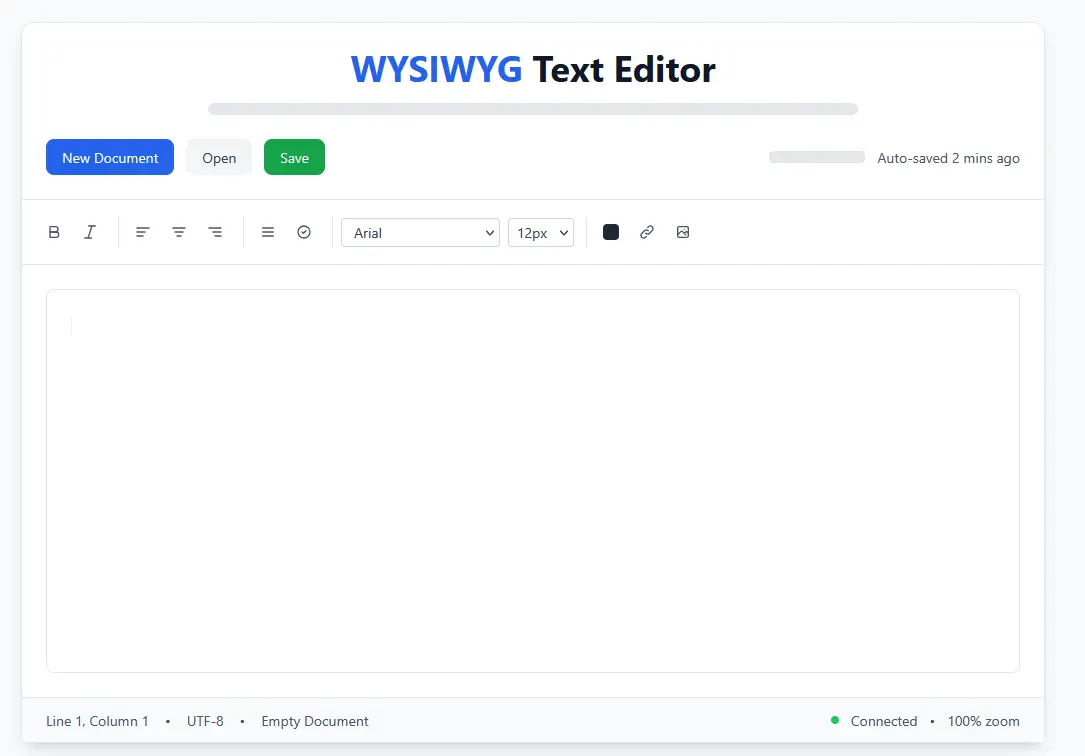The image size is (1085, 756).
Task: Click the UTF-8 encoding label
Action: pos(205,721)
